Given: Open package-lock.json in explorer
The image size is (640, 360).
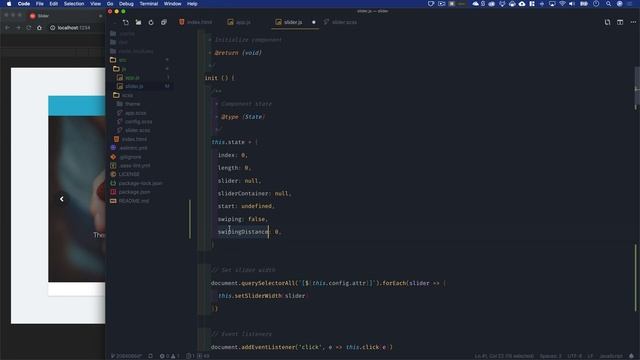Looking at the screenshot, I should click(139, 183).
